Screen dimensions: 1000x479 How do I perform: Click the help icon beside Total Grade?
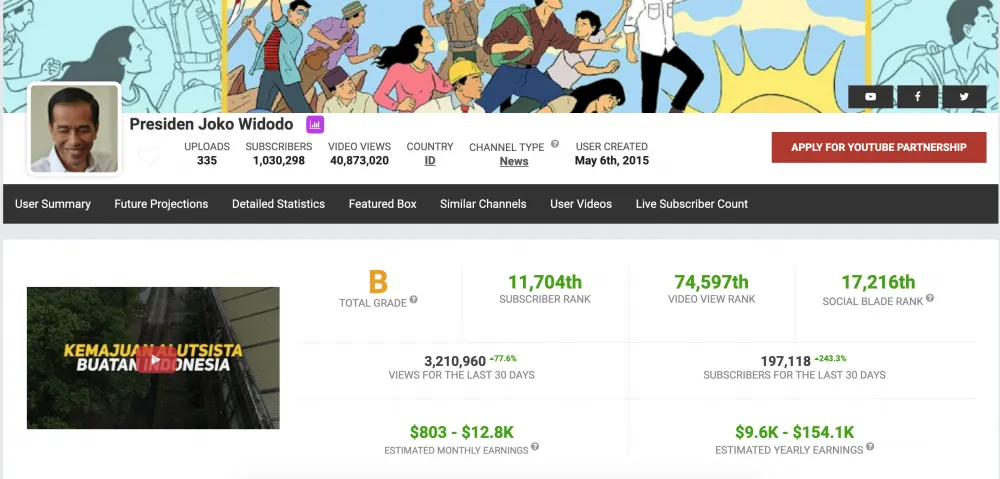pos(413,300)
